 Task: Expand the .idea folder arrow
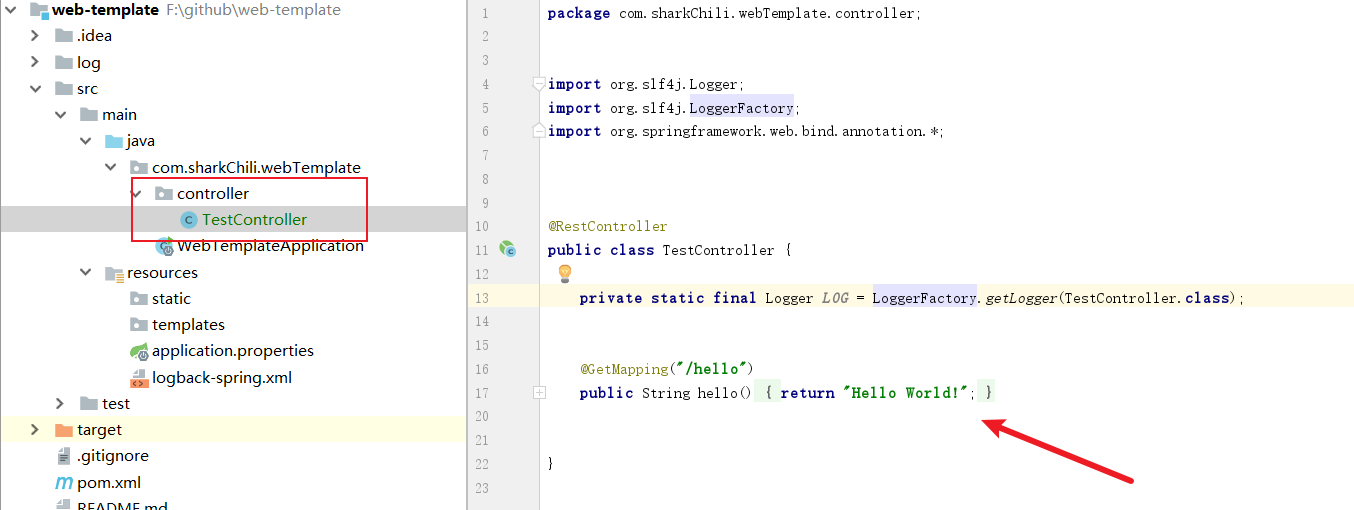point(35,36)
